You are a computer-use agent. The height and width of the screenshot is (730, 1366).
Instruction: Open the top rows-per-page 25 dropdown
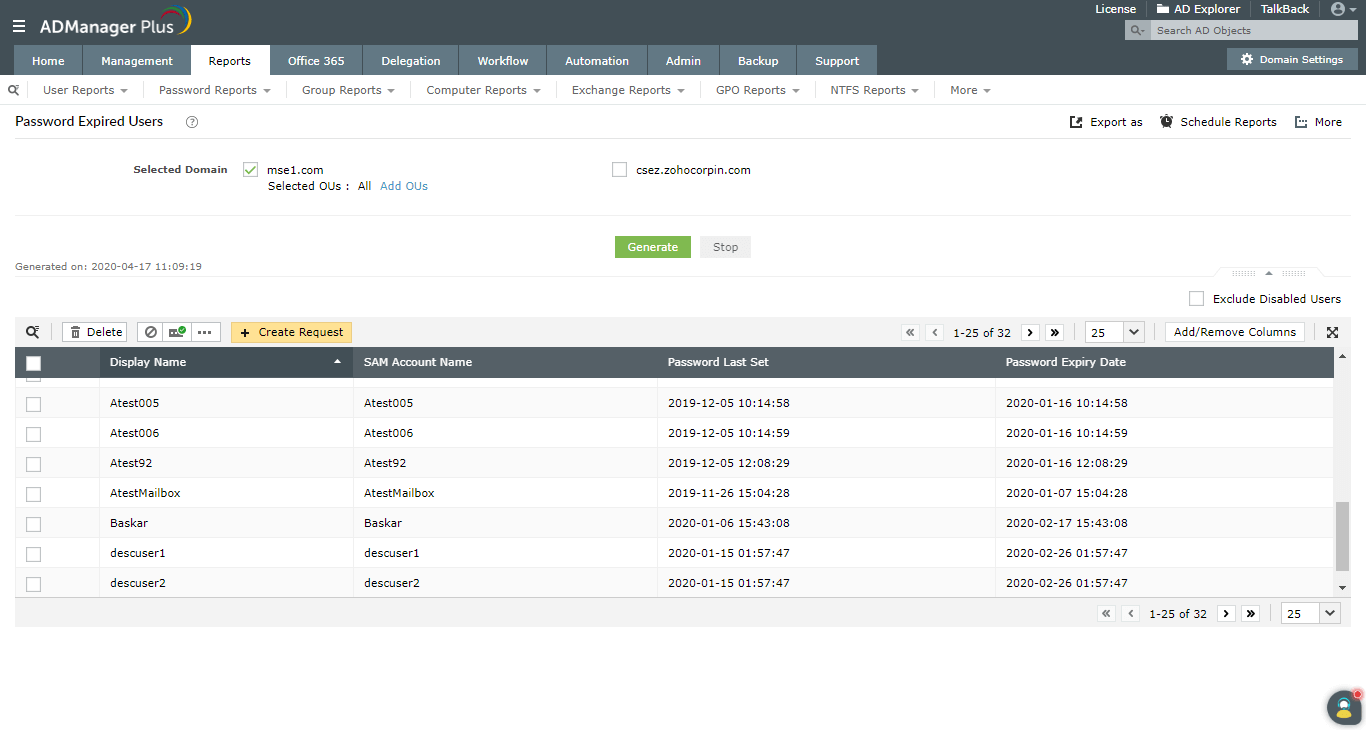pos(1115,332)
